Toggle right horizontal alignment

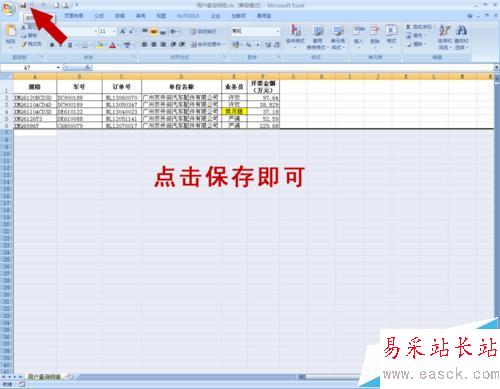[x=163, y=44]
